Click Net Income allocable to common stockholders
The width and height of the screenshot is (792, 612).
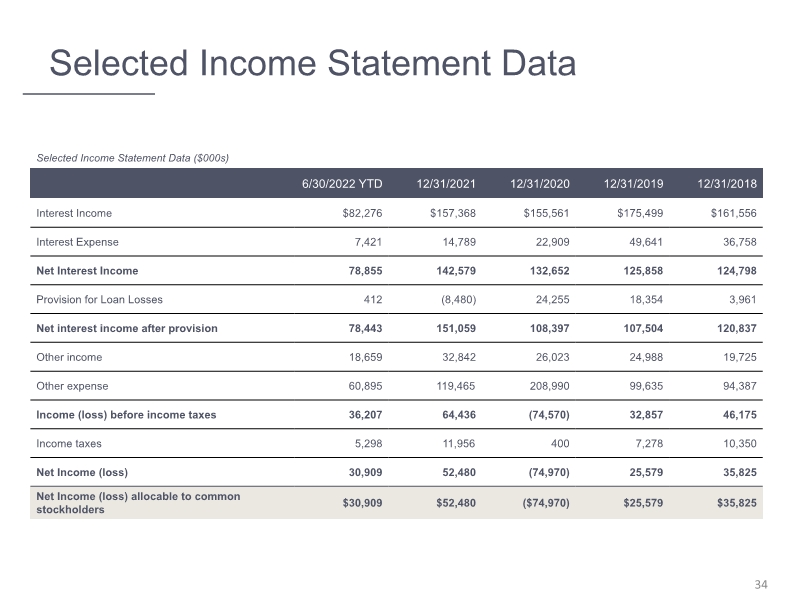138,503
